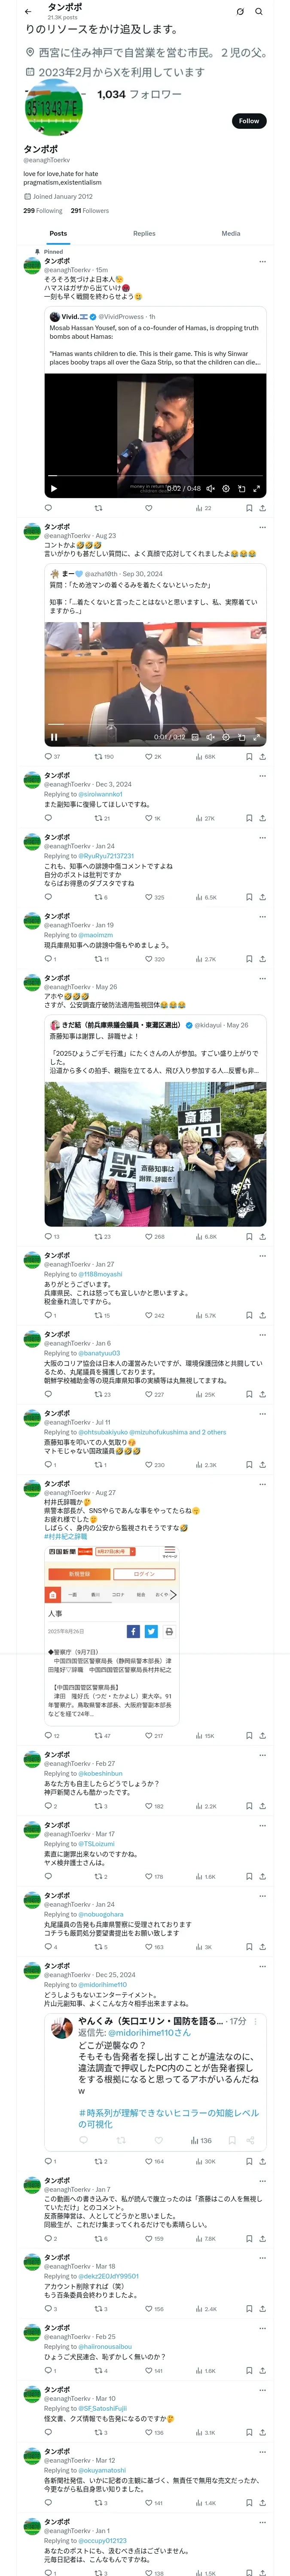Screen dimensions: 290x2576
Task: Repost the tweet with 190 reposts
Action: [x=104, y=757]
